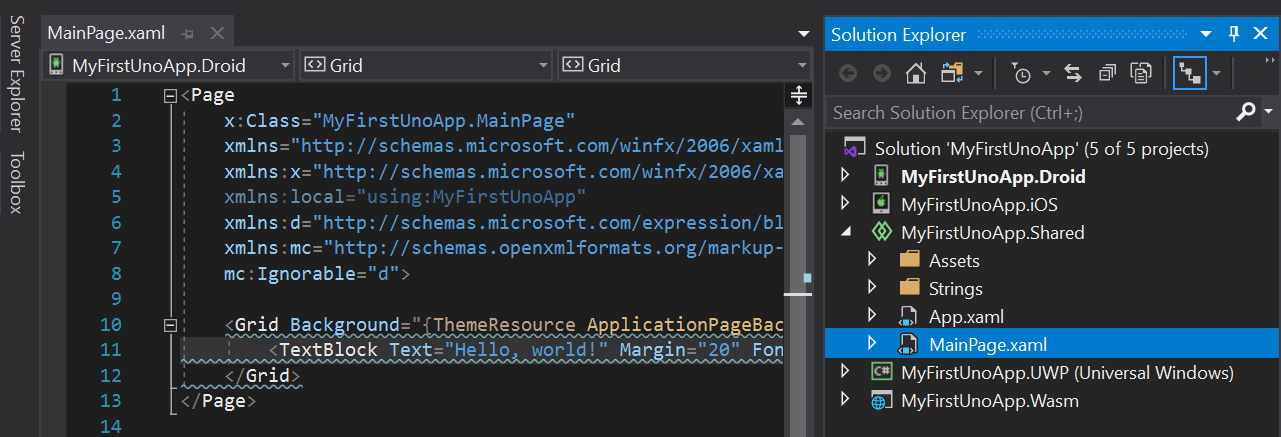
Task: Open the search options dropdown arrow
Action: click(1268, 112)
